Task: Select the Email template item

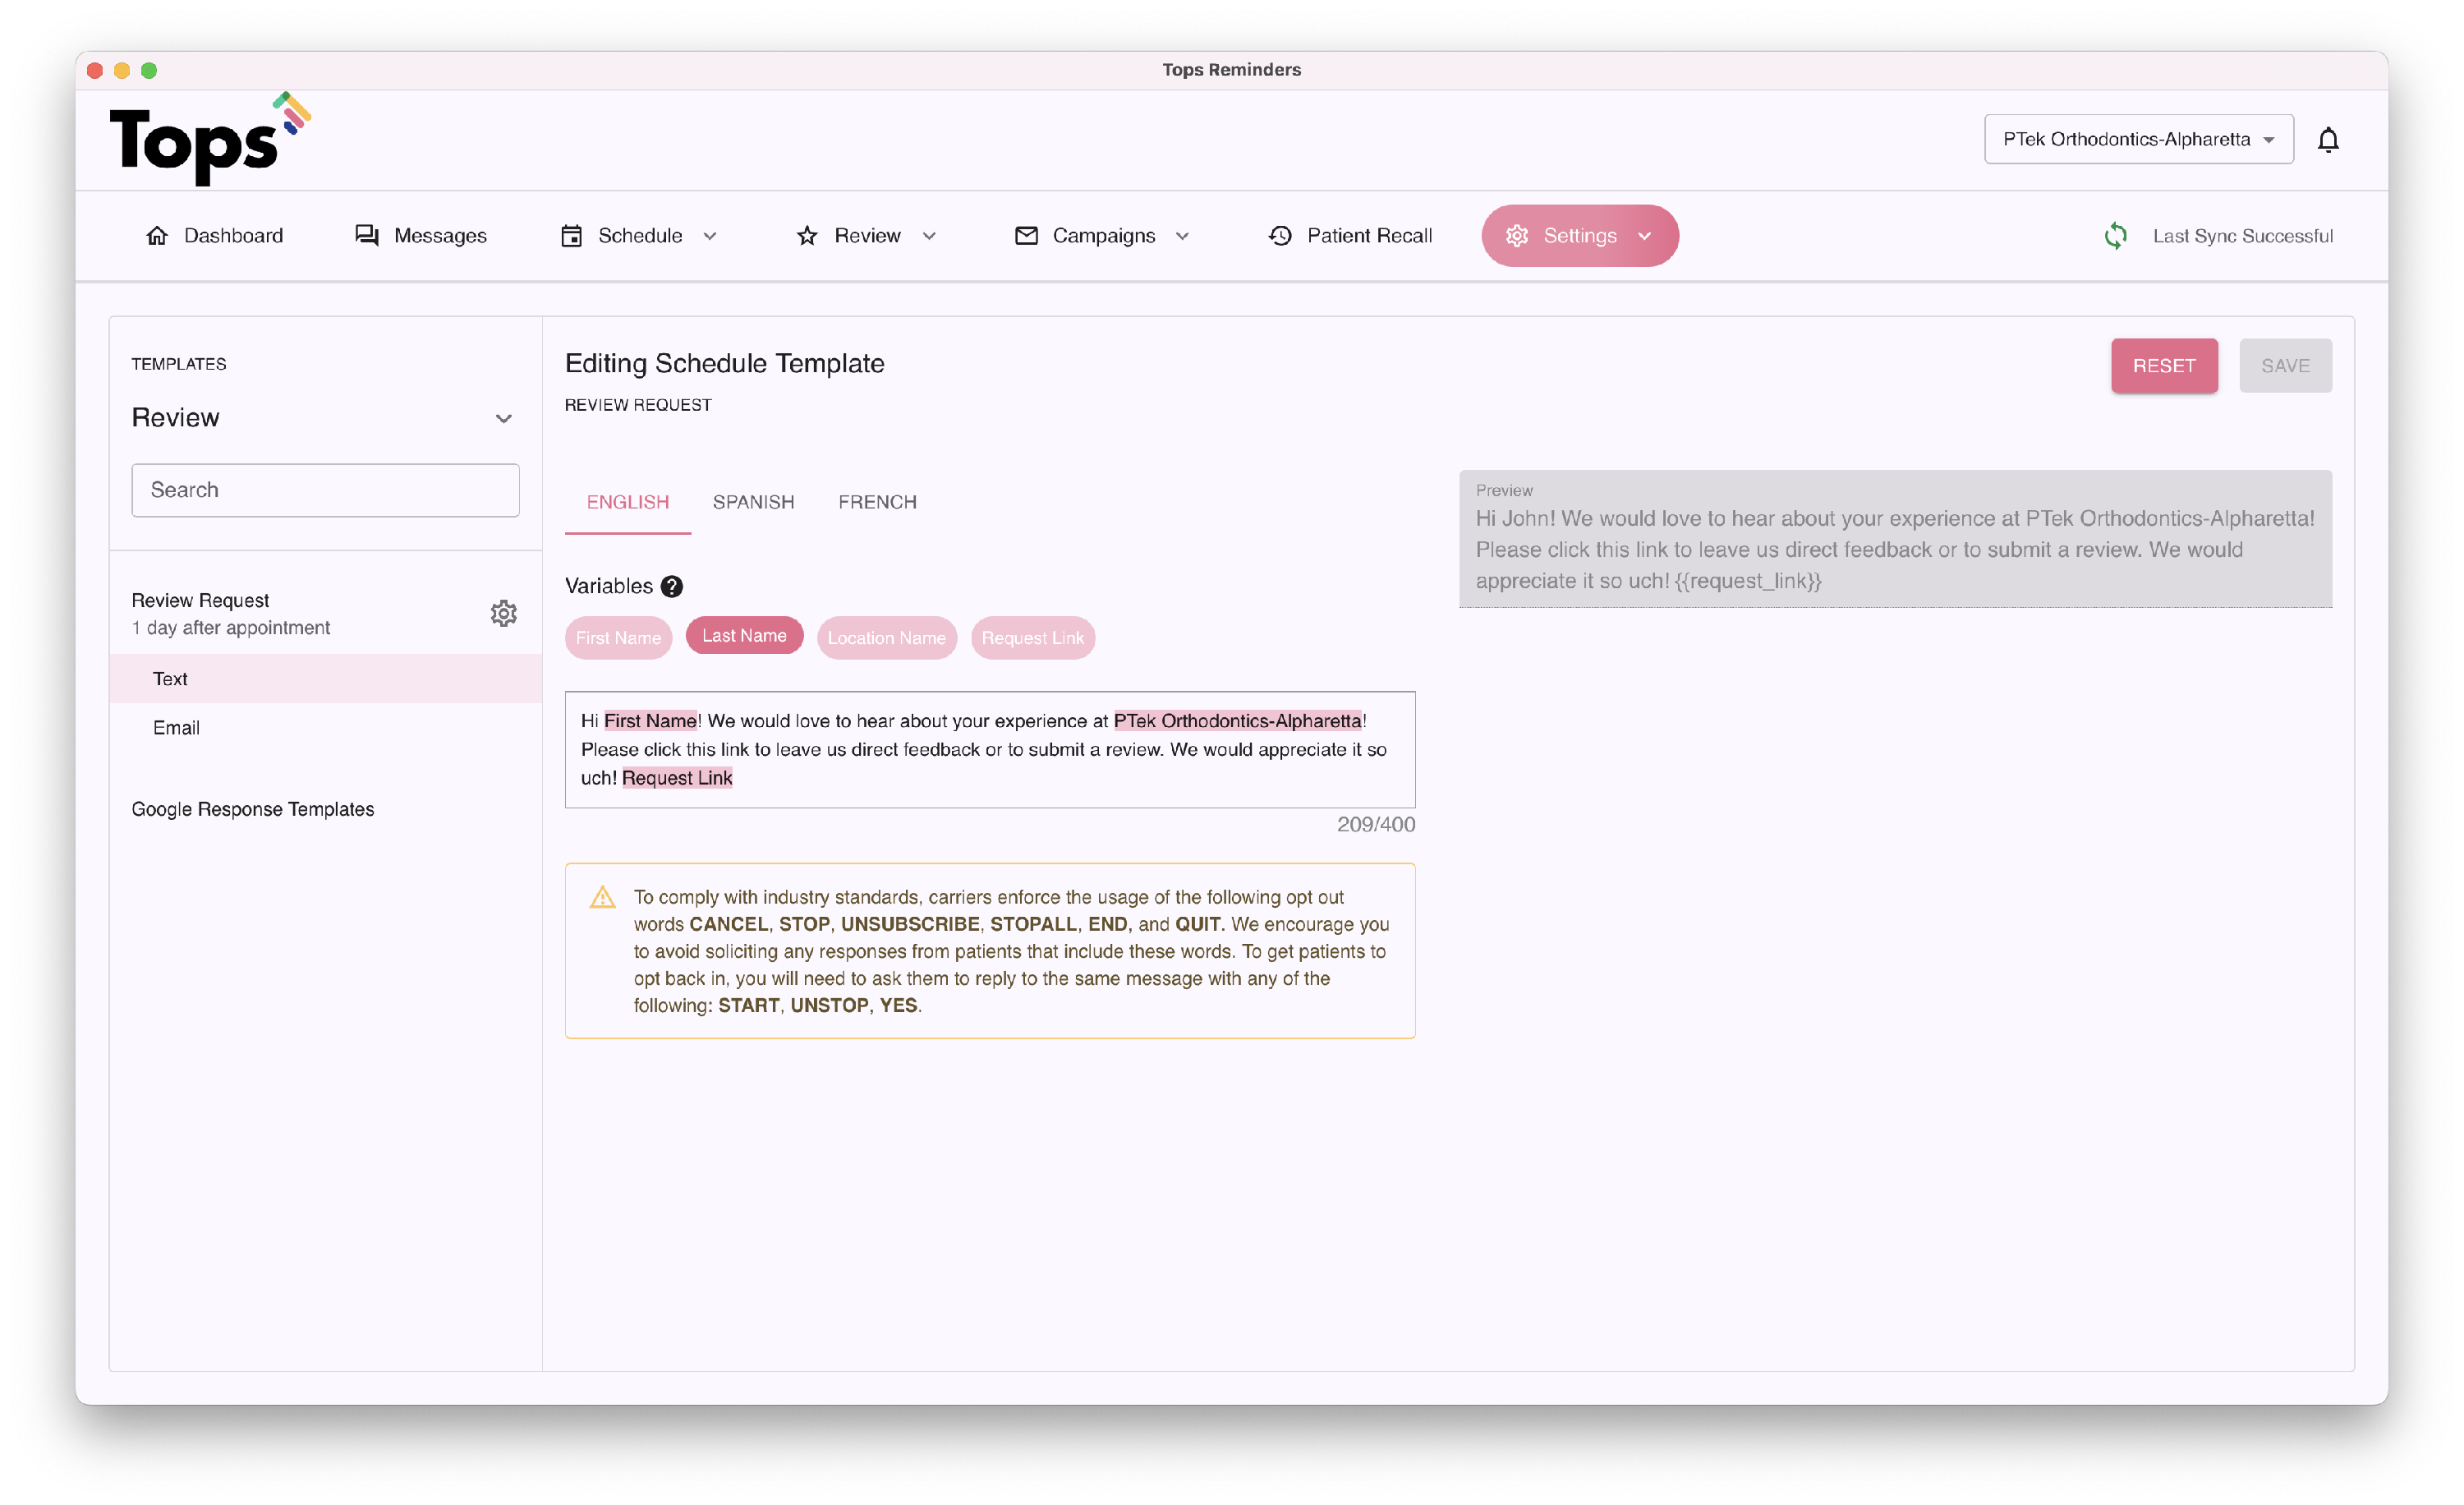Action: (x=176, y=728)
